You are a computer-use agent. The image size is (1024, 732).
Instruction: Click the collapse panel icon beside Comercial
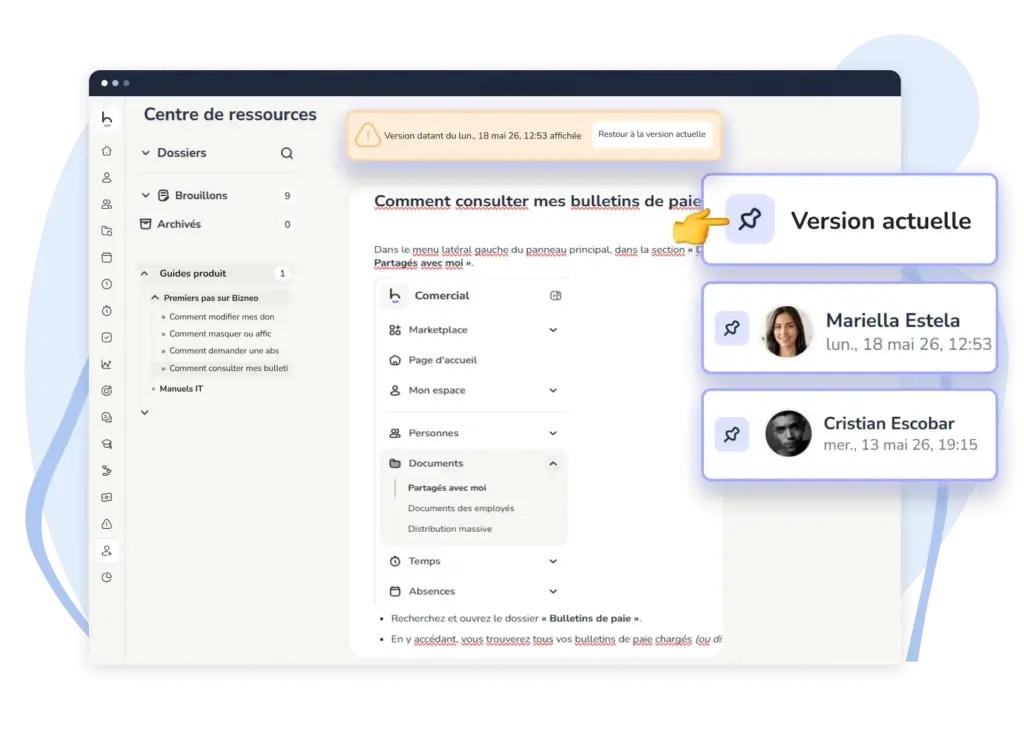556,296
